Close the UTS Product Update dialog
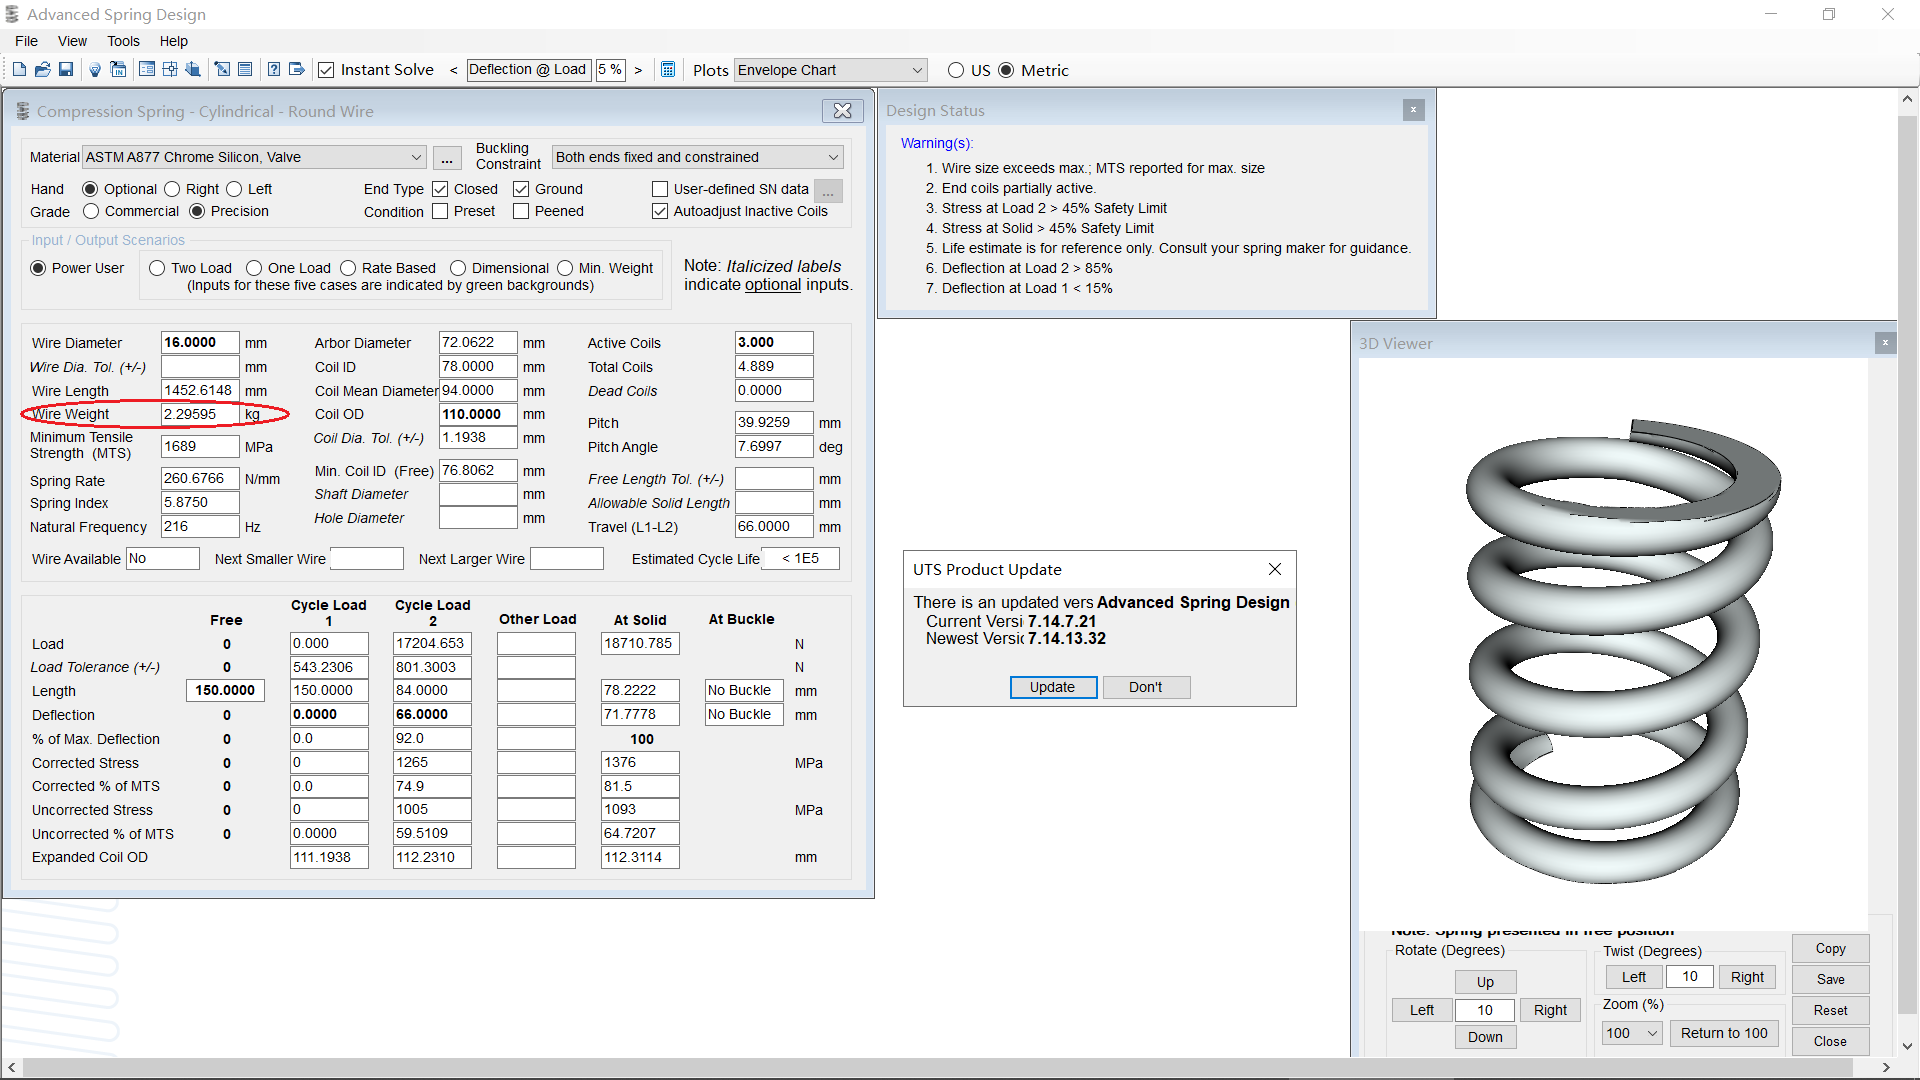The image size is (1920, 1080). (x=1275, y=569)
